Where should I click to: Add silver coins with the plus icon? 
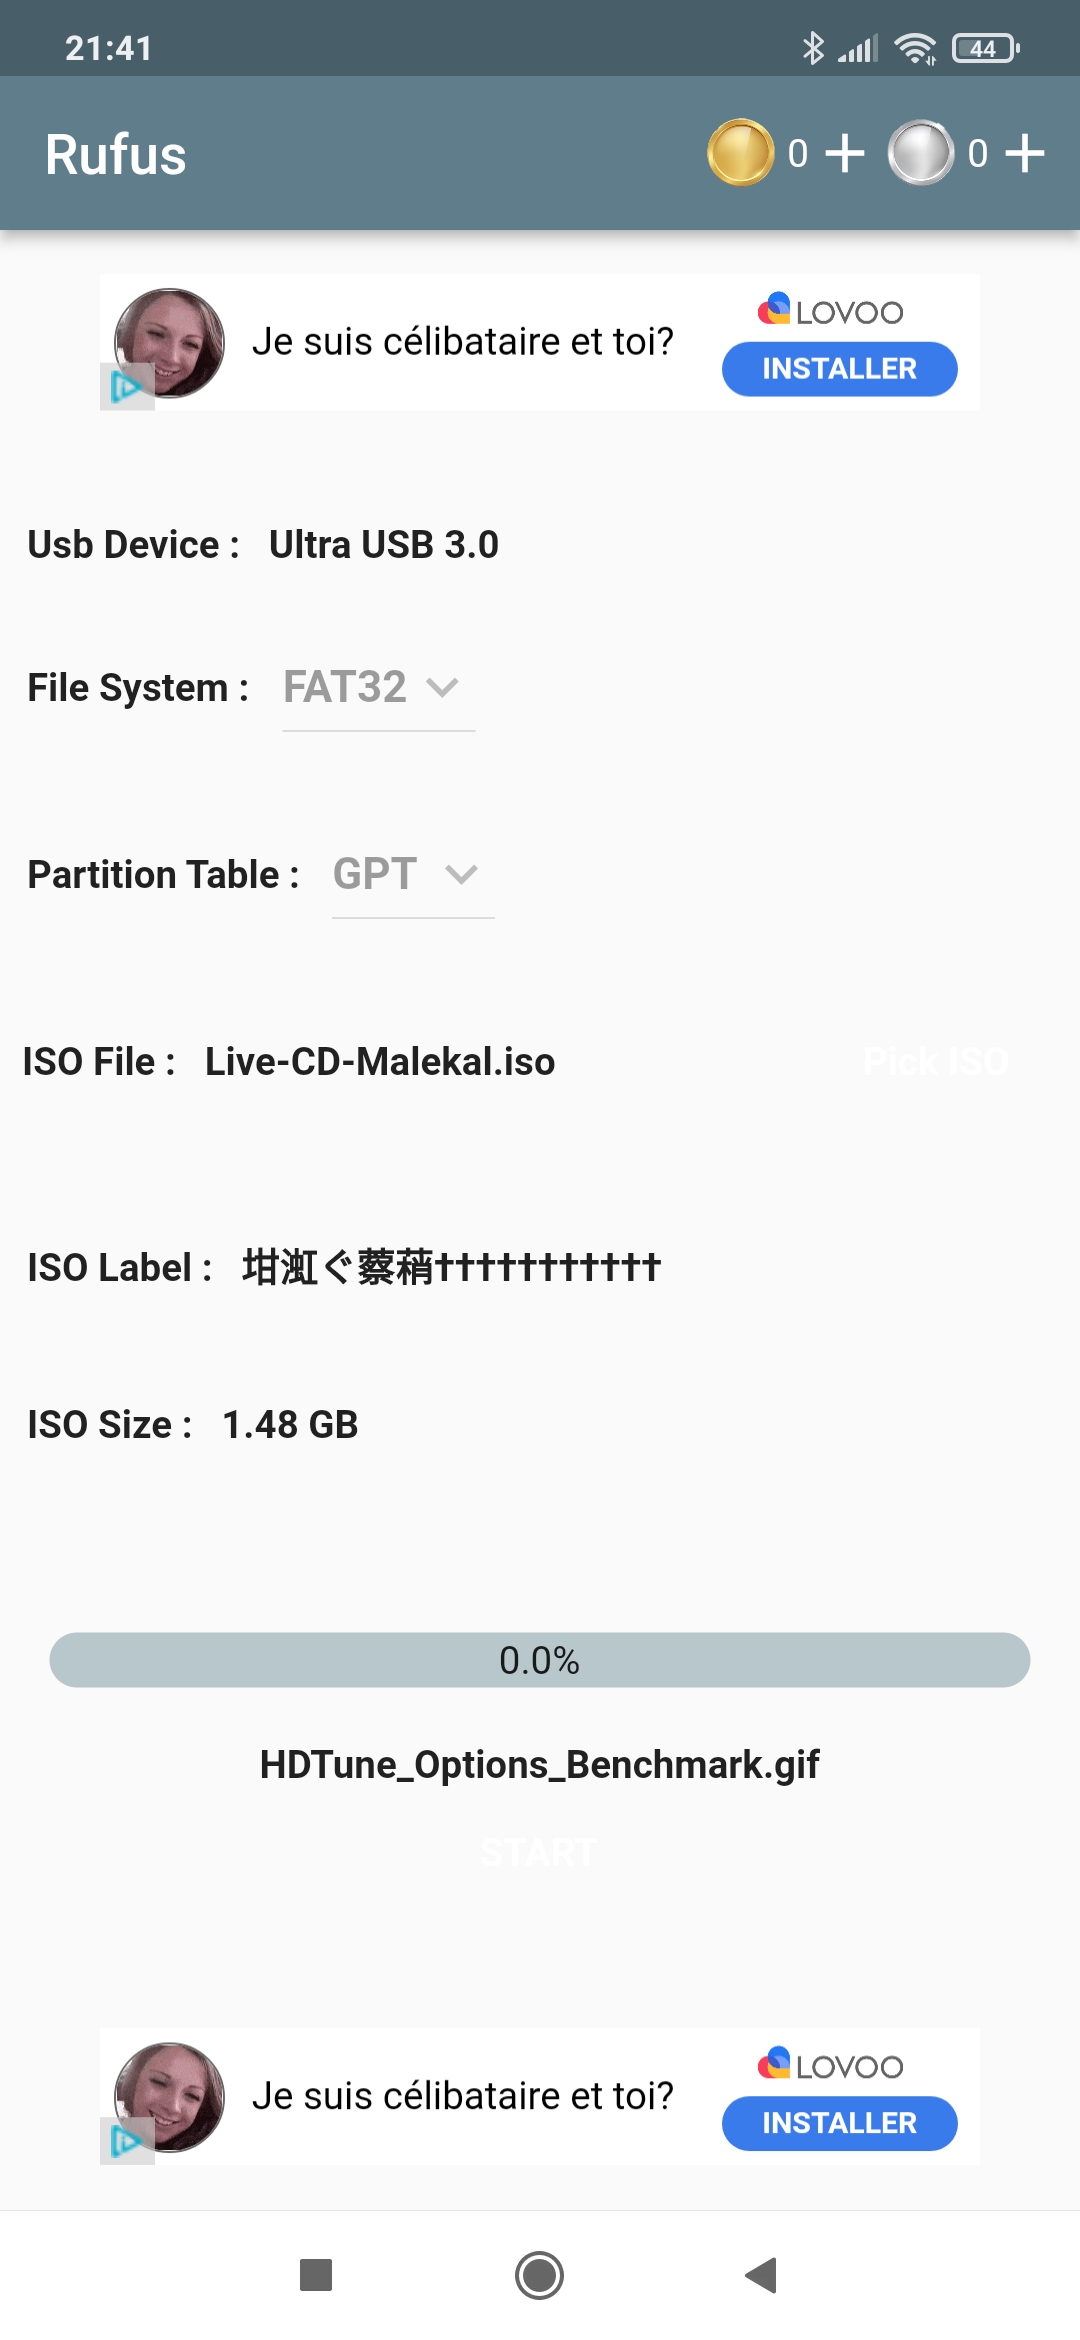pos(1025,153)
